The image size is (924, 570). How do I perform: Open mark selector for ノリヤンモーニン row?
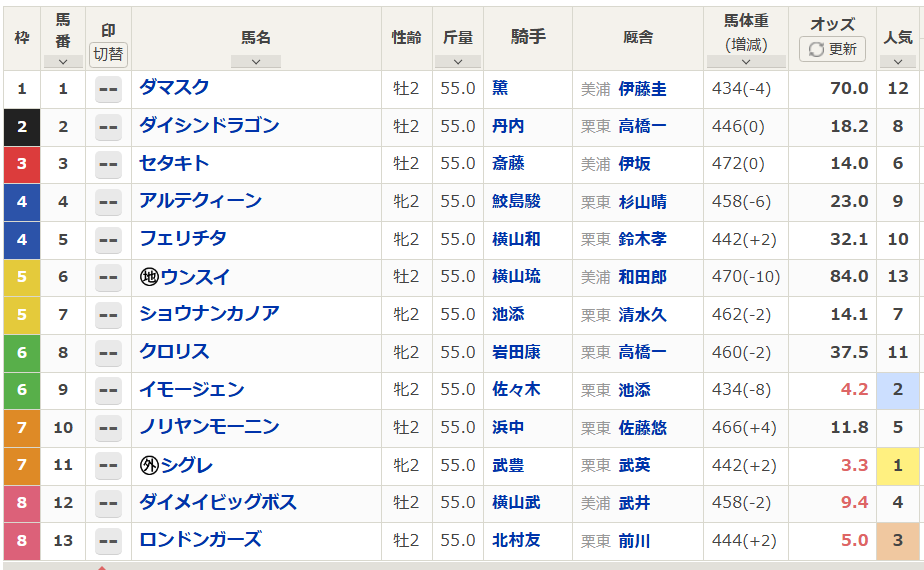click(108, 428)
